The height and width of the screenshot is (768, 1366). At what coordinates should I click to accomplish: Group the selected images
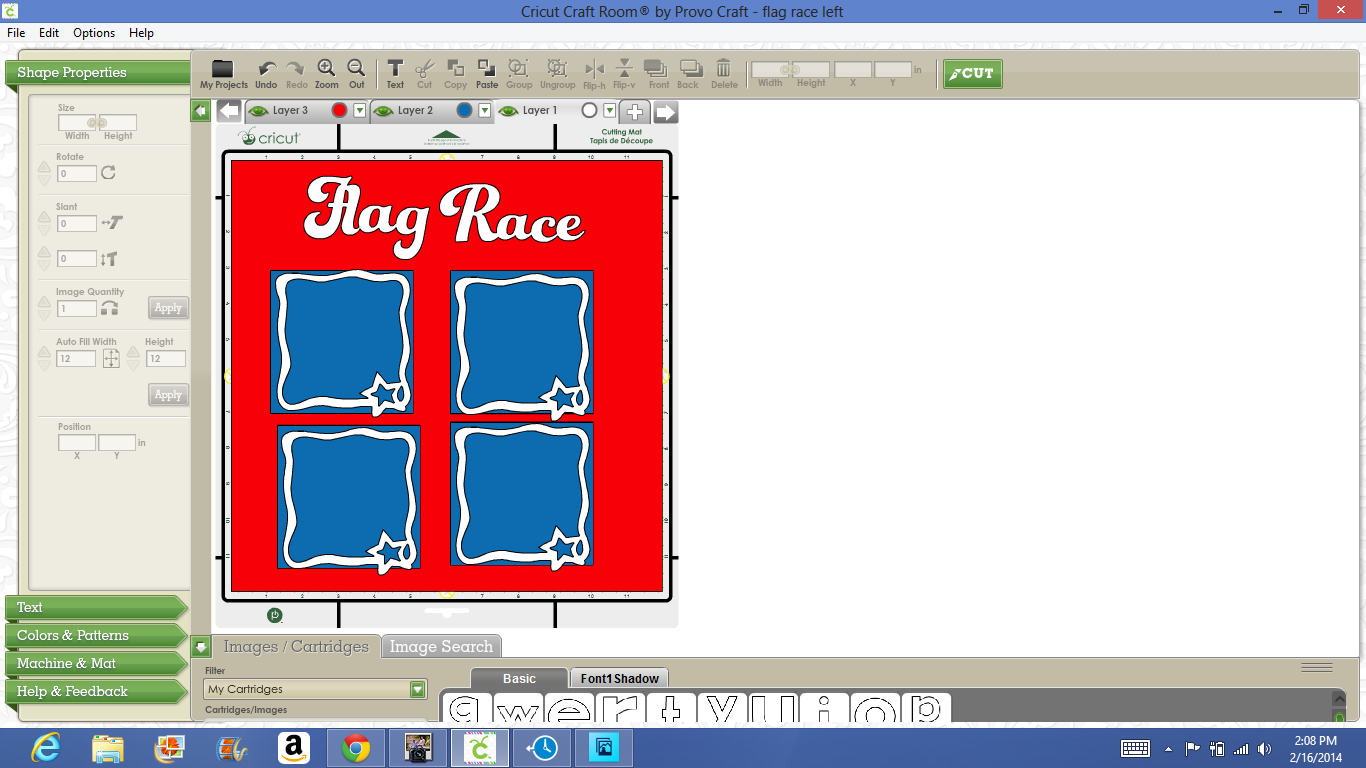coord(519,73)
